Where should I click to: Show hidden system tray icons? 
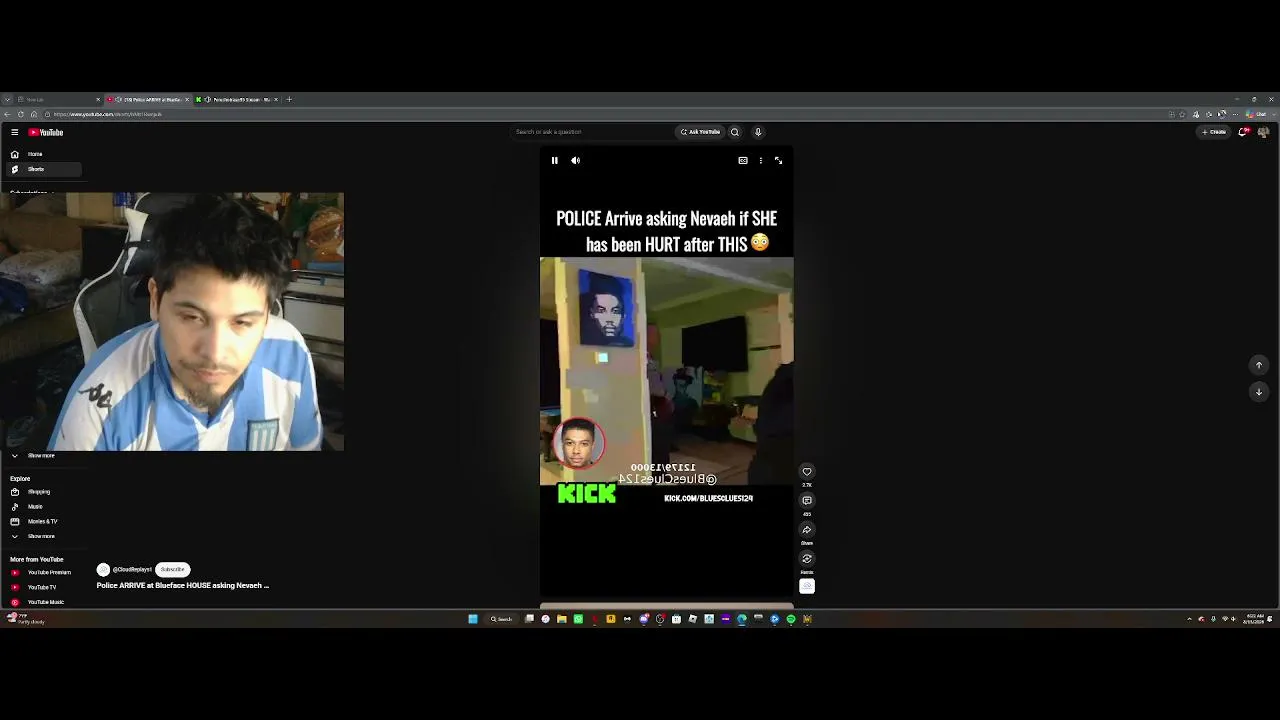pyautogui.click(x=1189, y=619)
